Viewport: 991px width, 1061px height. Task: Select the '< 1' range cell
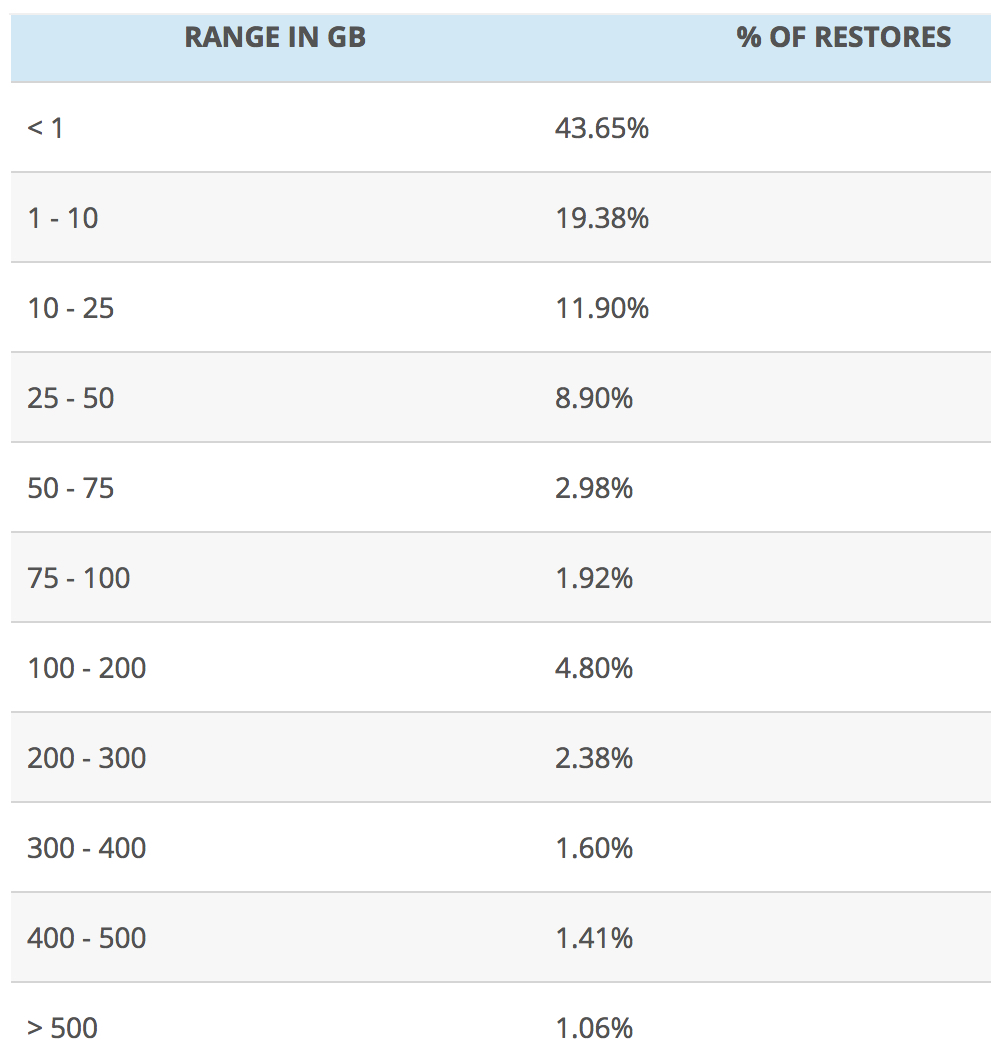pos(45,128)
